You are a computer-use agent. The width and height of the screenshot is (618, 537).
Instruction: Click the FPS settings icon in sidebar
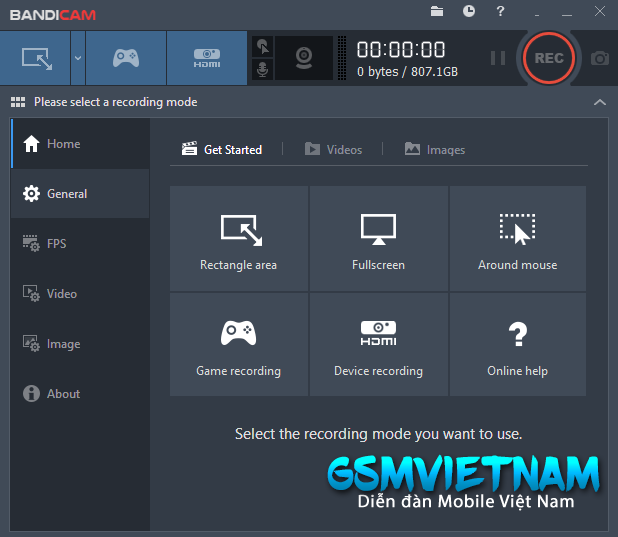(31, 243)
